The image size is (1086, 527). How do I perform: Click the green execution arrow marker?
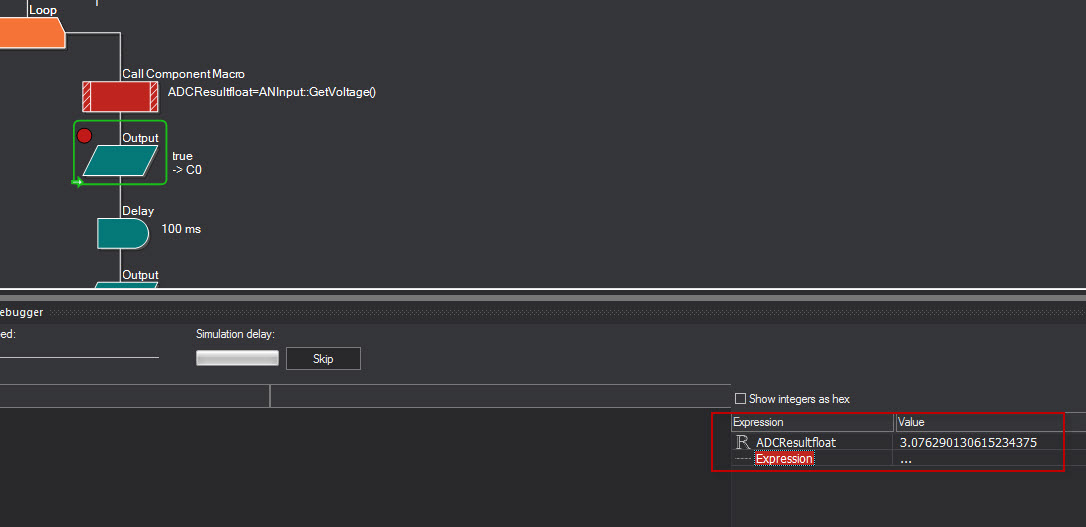point(77,182)
